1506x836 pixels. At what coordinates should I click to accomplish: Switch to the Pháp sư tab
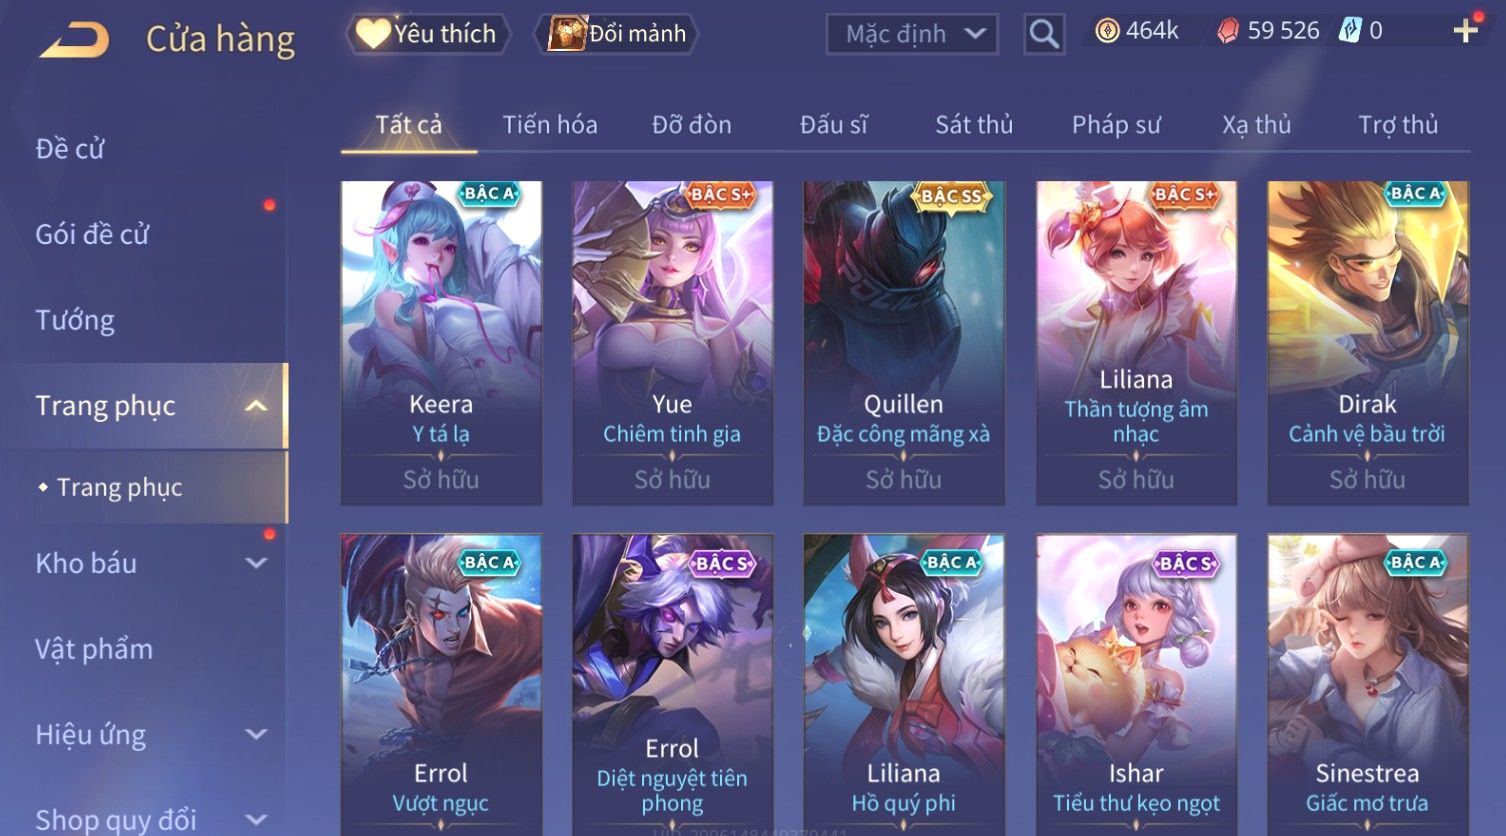point(1116,125)
